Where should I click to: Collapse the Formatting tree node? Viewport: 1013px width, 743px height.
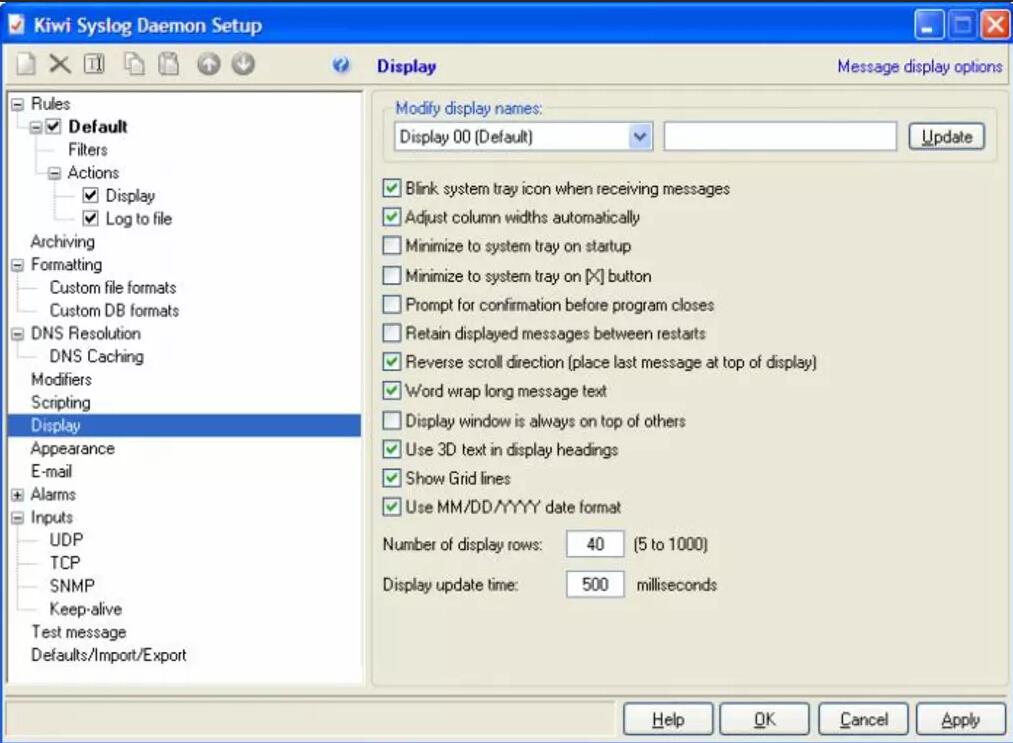coord(17,265)
